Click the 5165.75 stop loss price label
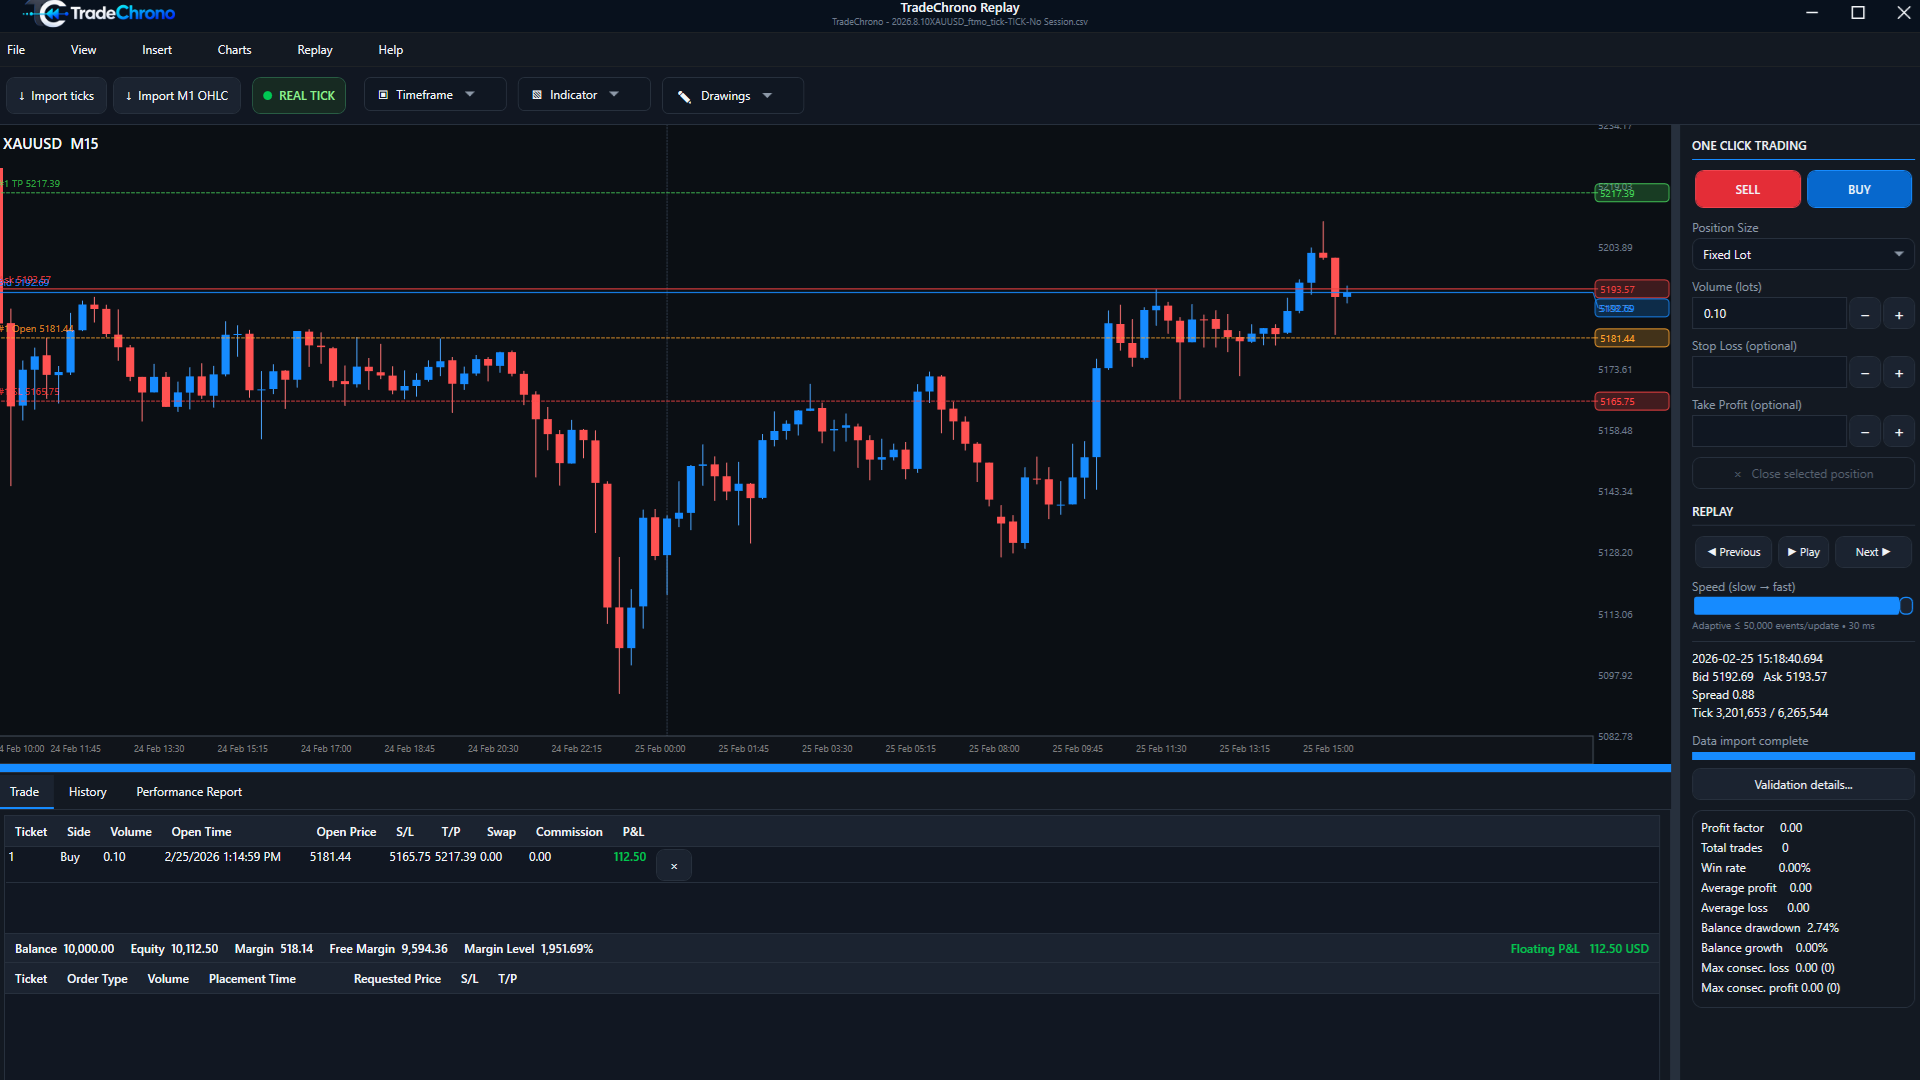Screen dimensions: 1920x1080 (x=1631, y=402)
